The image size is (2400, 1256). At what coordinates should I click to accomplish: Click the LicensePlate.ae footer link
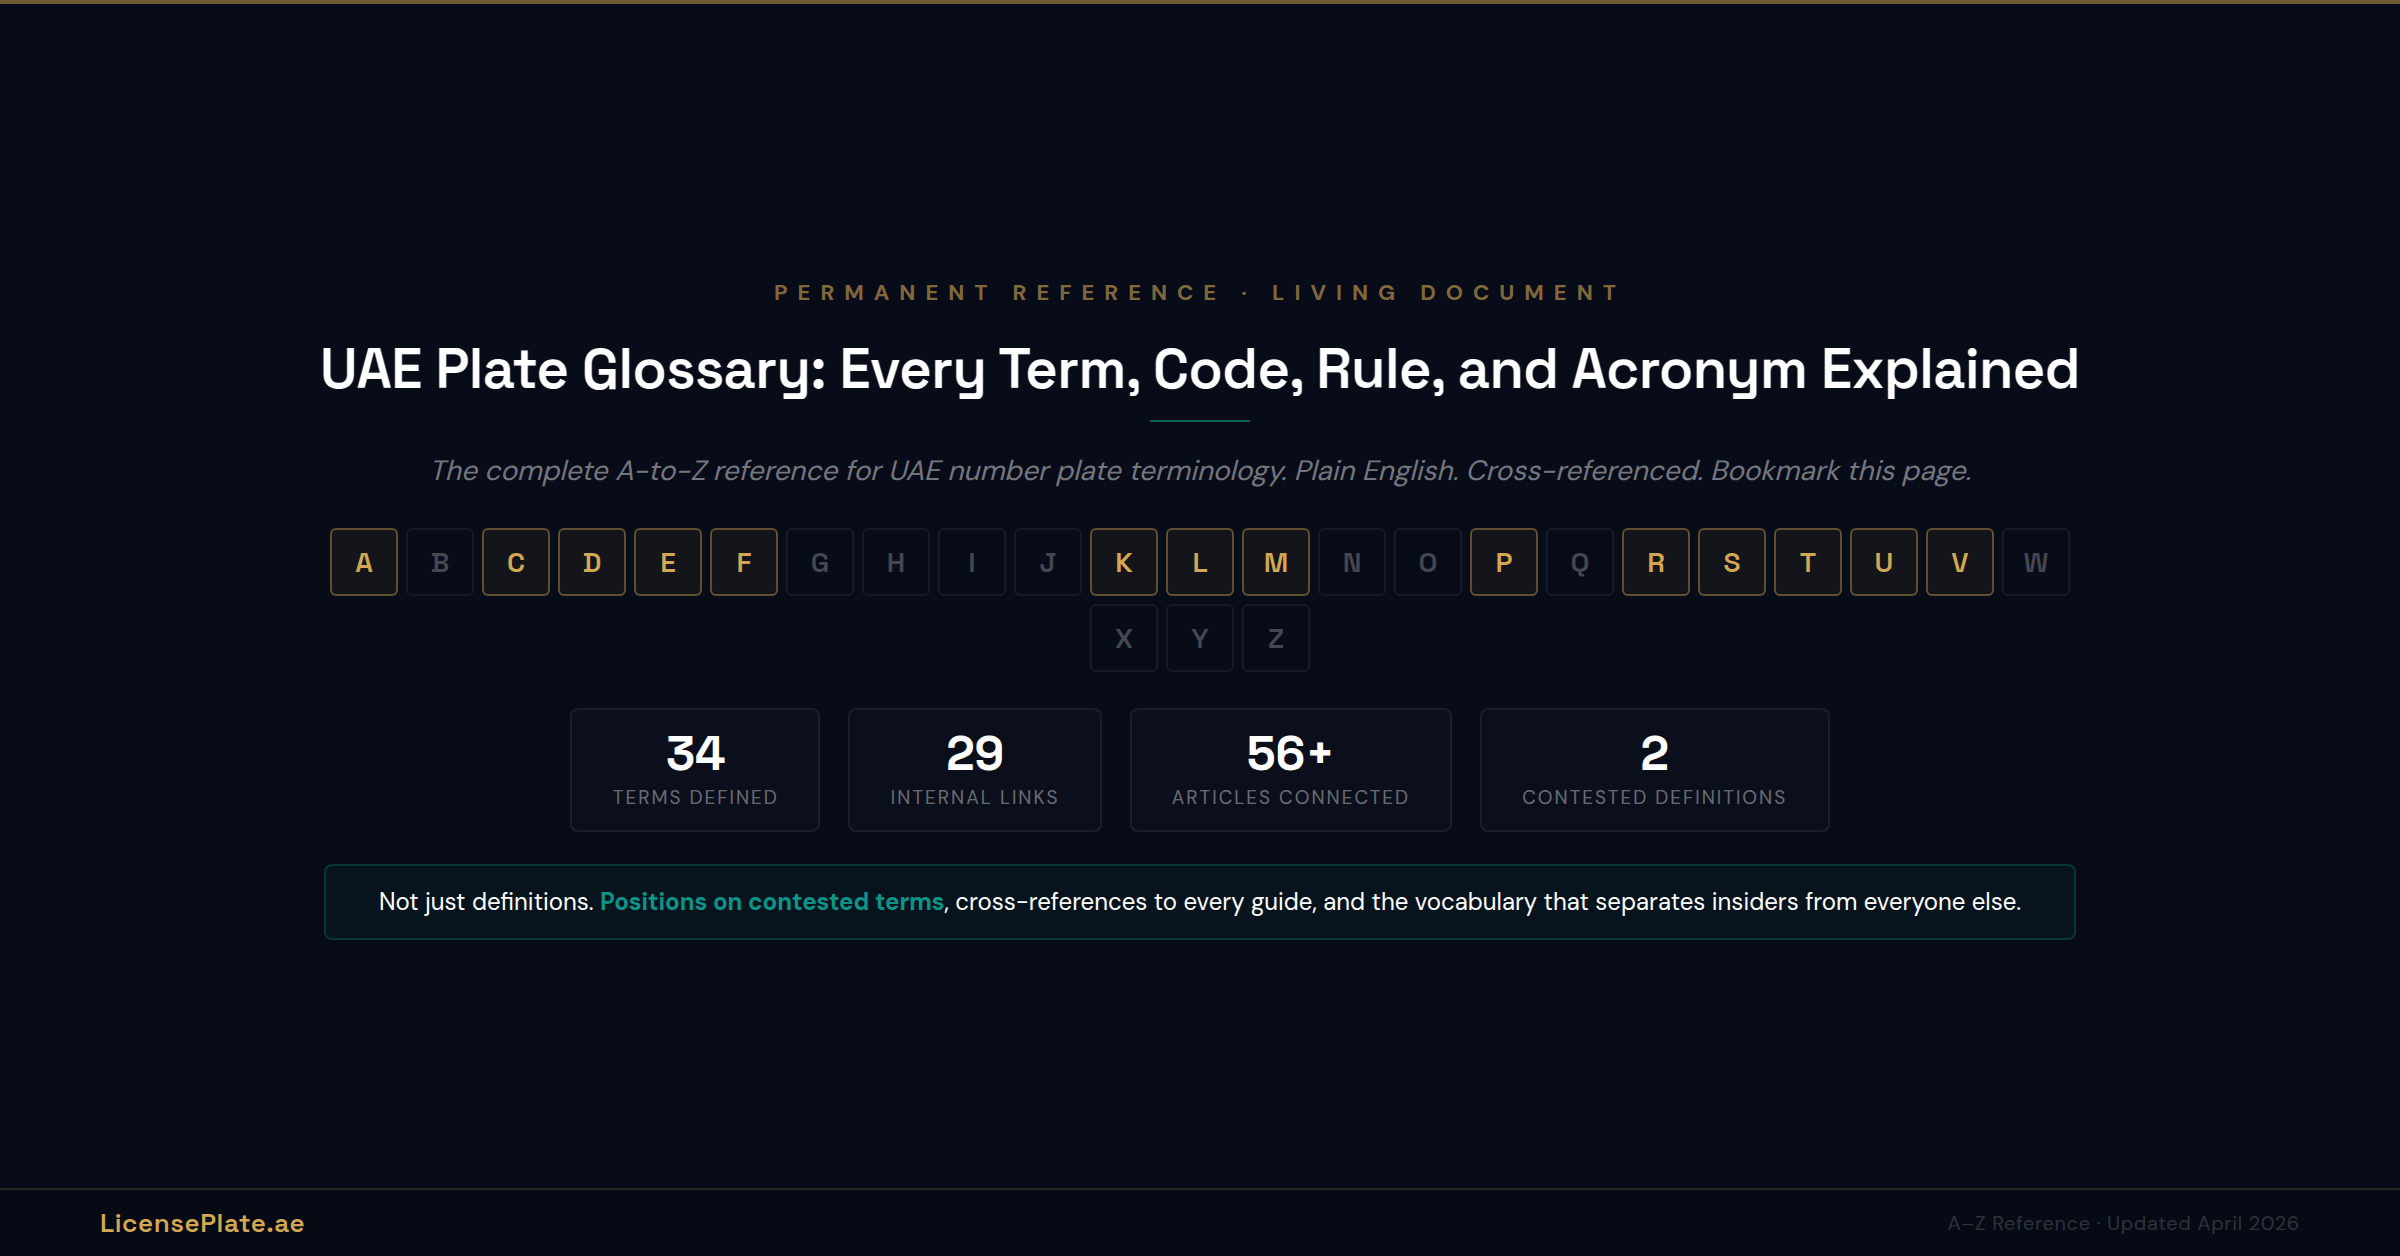click(x=202, y=1223)
